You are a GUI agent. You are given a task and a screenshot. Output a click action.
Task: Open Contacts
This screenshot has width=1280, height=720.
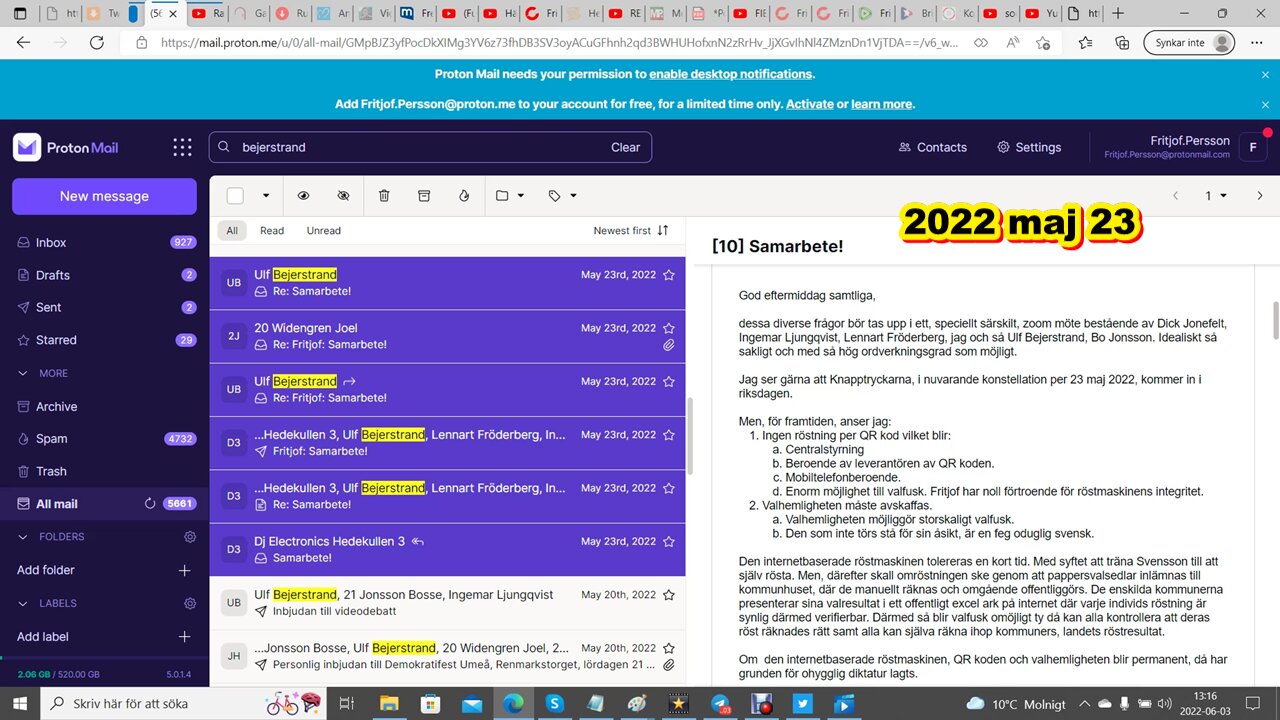coord(933,147)
